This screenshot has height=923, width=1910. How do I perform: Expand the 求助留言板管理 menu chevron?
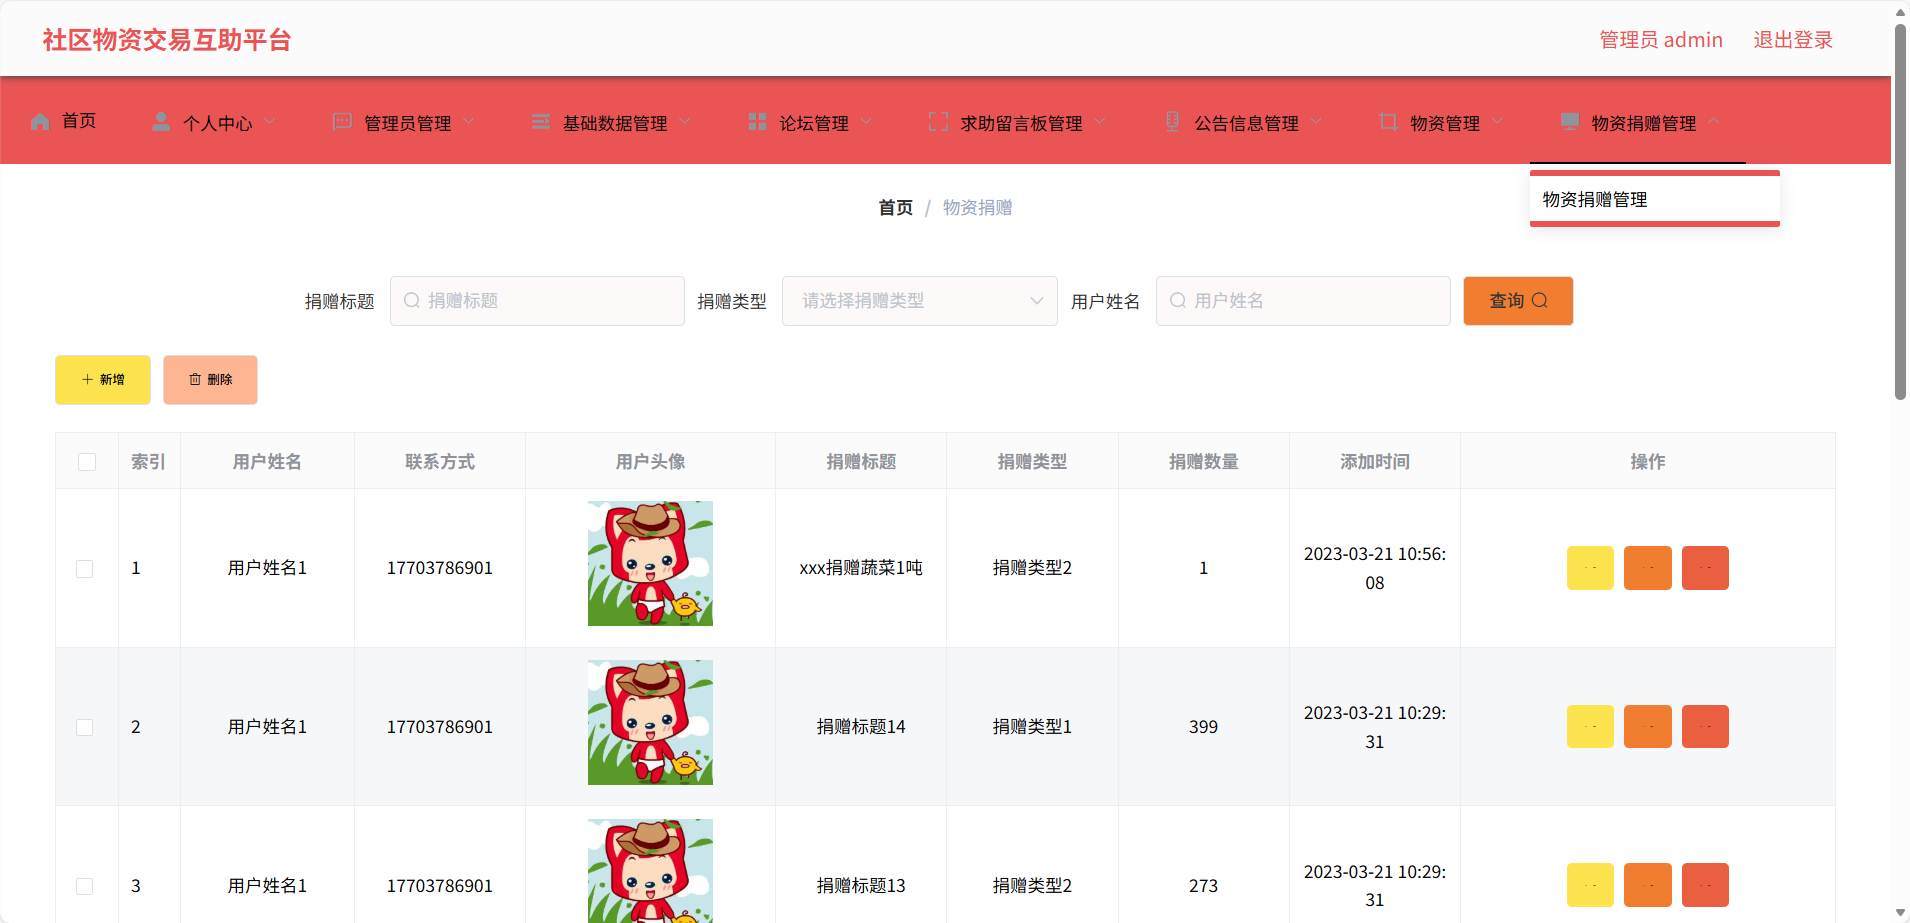[x=1100, y=122]
